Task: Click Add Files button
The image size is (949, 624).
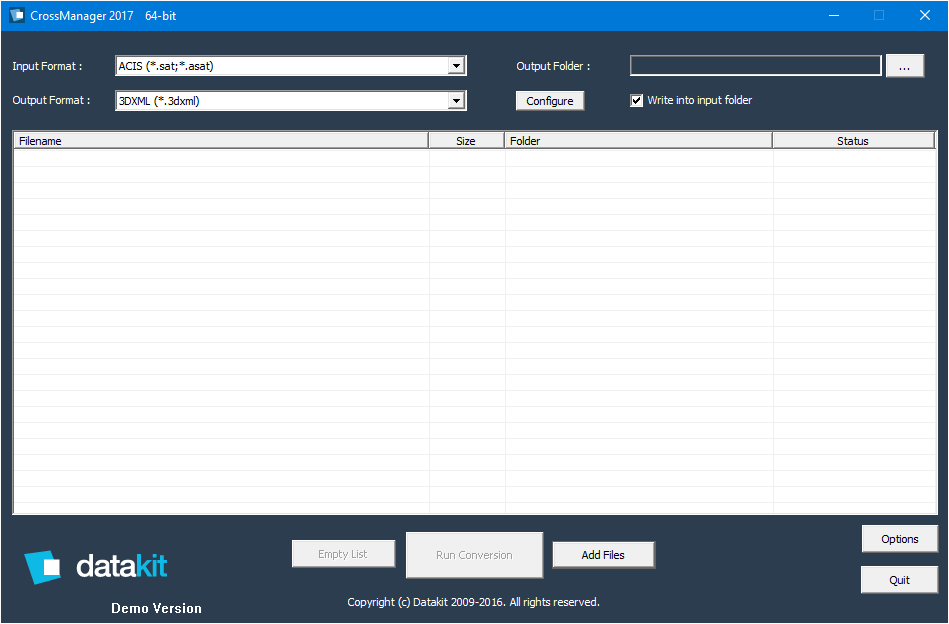Action: coord(603,555)
